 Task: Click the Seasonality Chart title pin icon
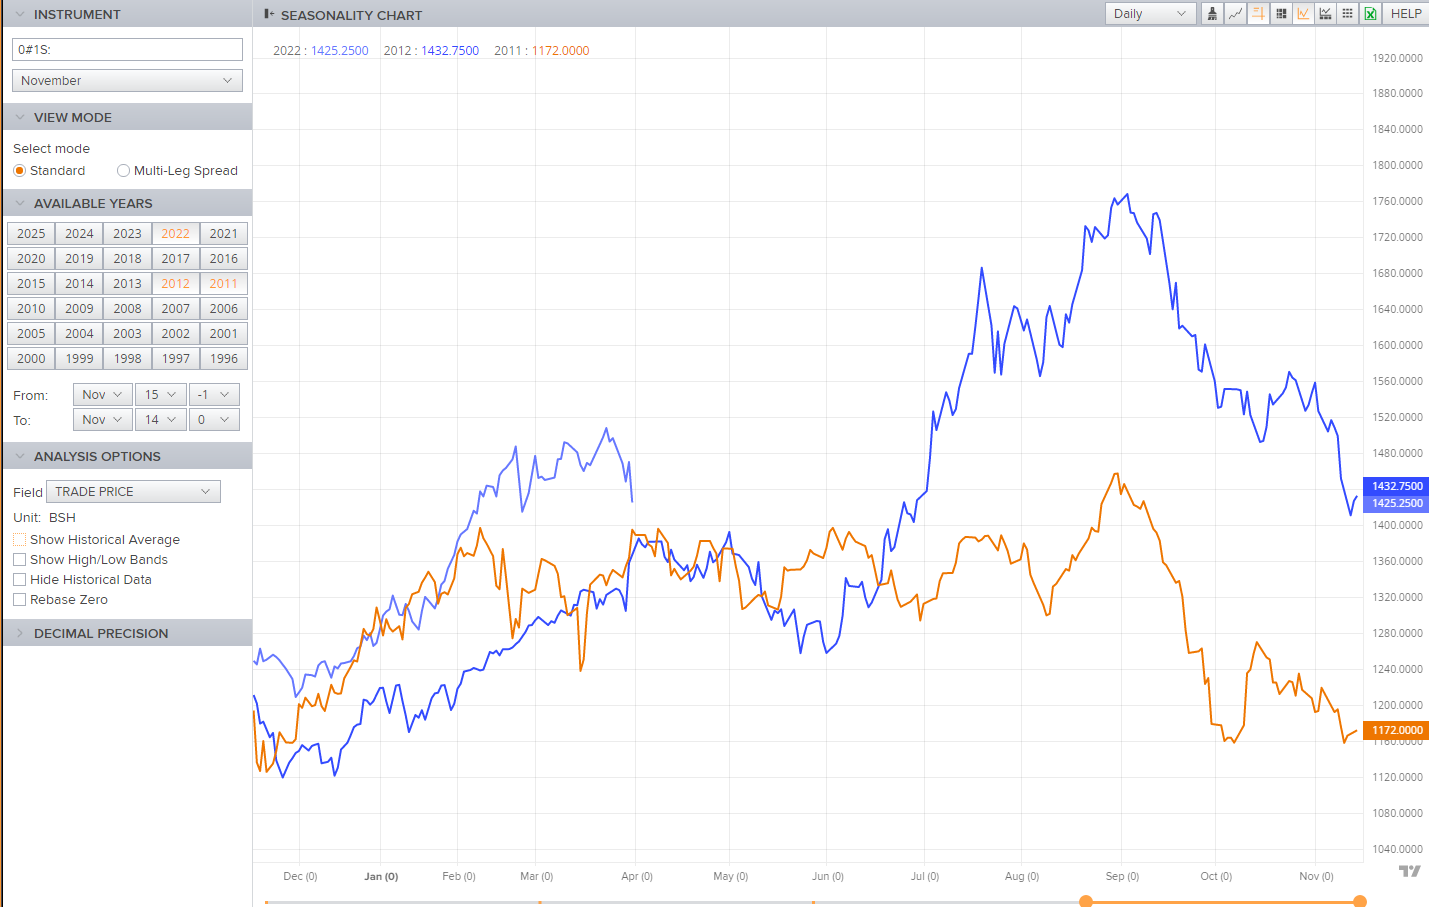(268, 14)
